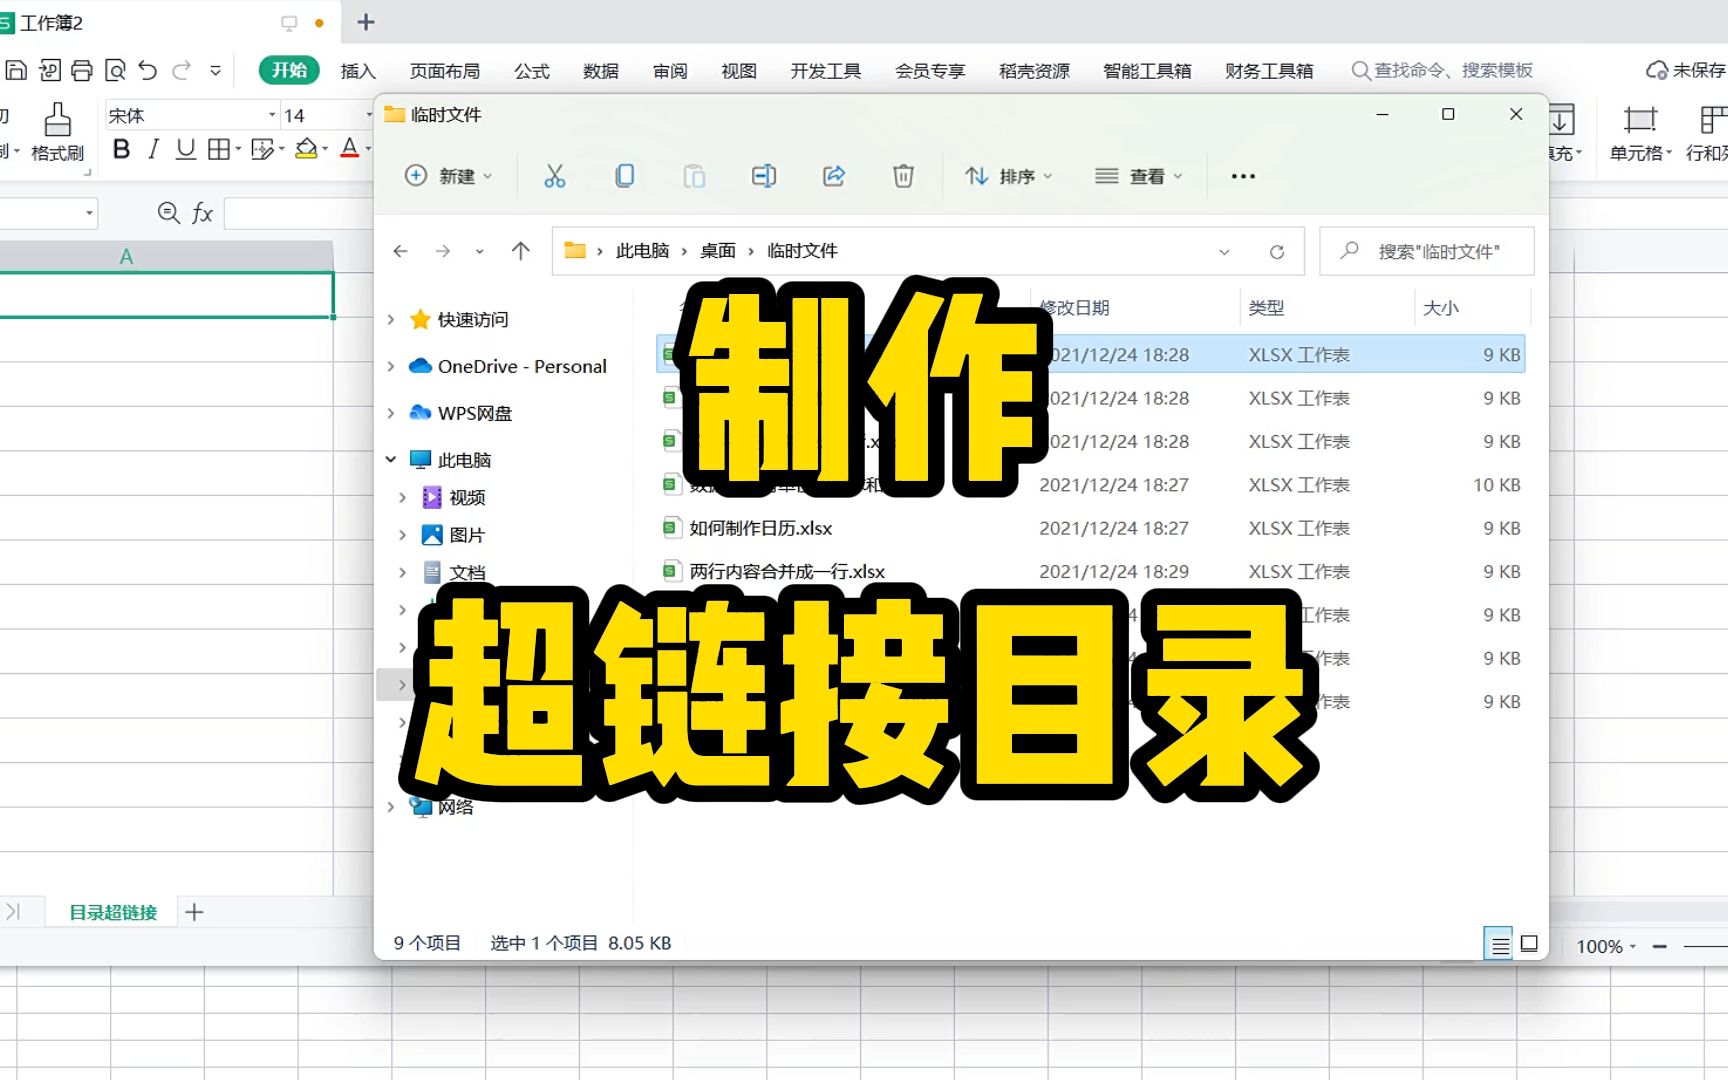Viewport: 1728px width, 1080px height.
Task: Toggle italic formatting in WPS
Action: (153, 149)
